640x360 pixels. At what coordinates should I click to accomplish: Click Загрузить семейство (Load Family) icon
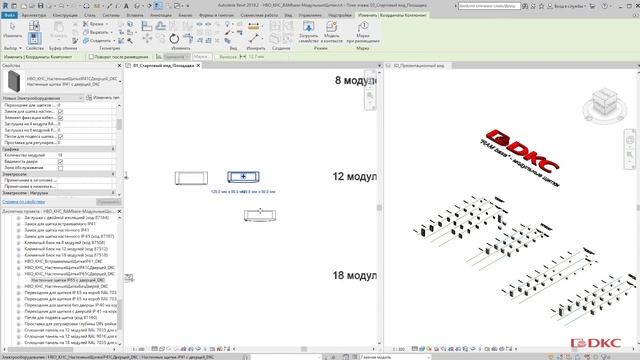pos(308,27)
